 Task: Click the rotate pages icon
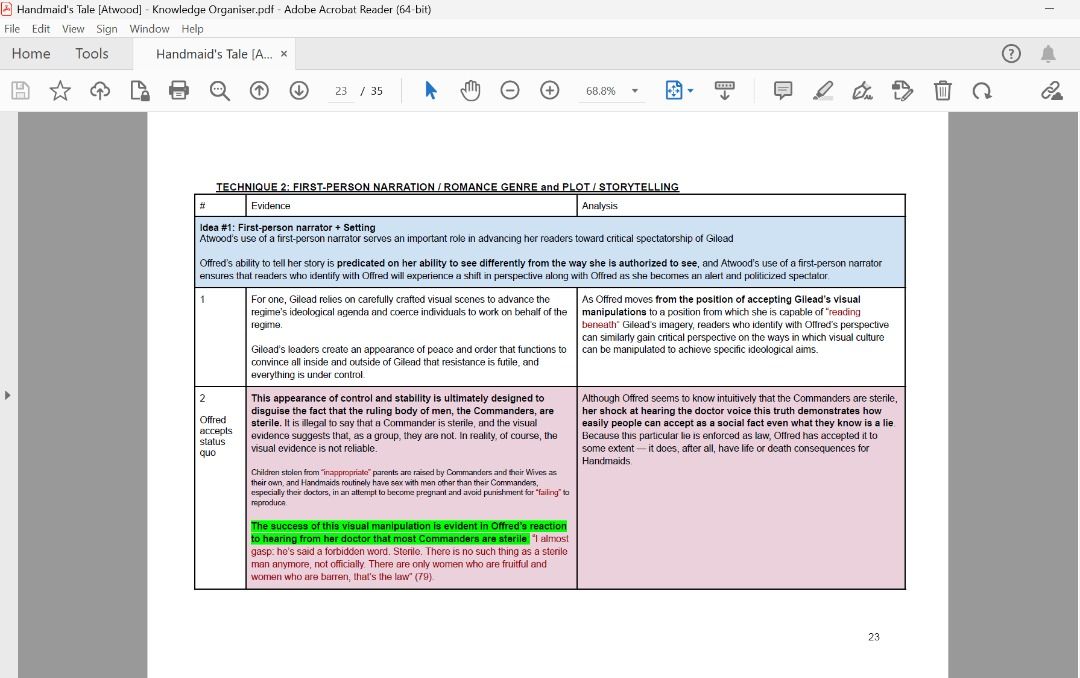point(982,90)
